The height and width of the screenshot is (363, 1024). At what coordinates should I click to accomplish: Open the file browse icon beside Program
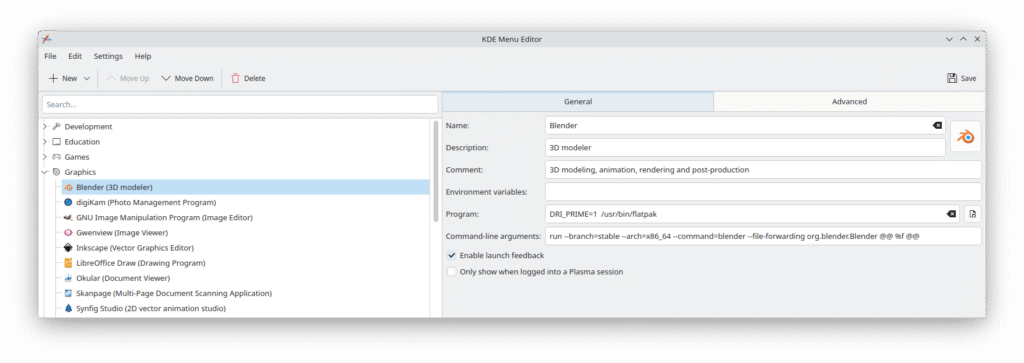(x=973, y=214)
